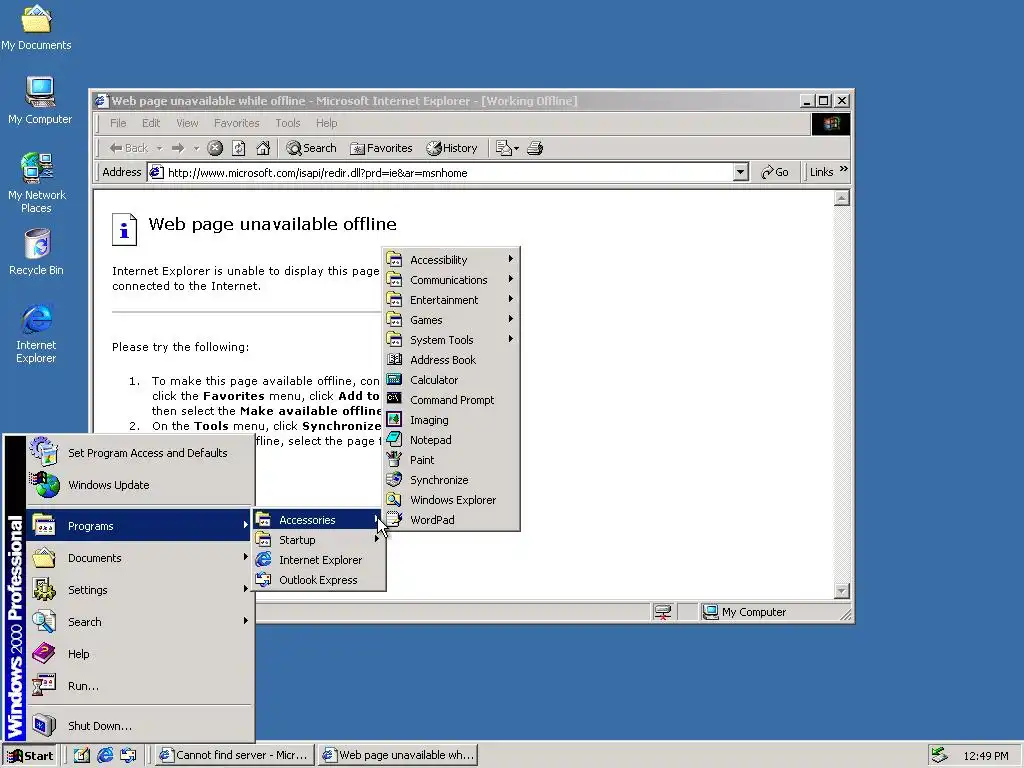Click the Back toolbar button in IE
Viewport: 1024px width, 768px height.
pos(129,148)
